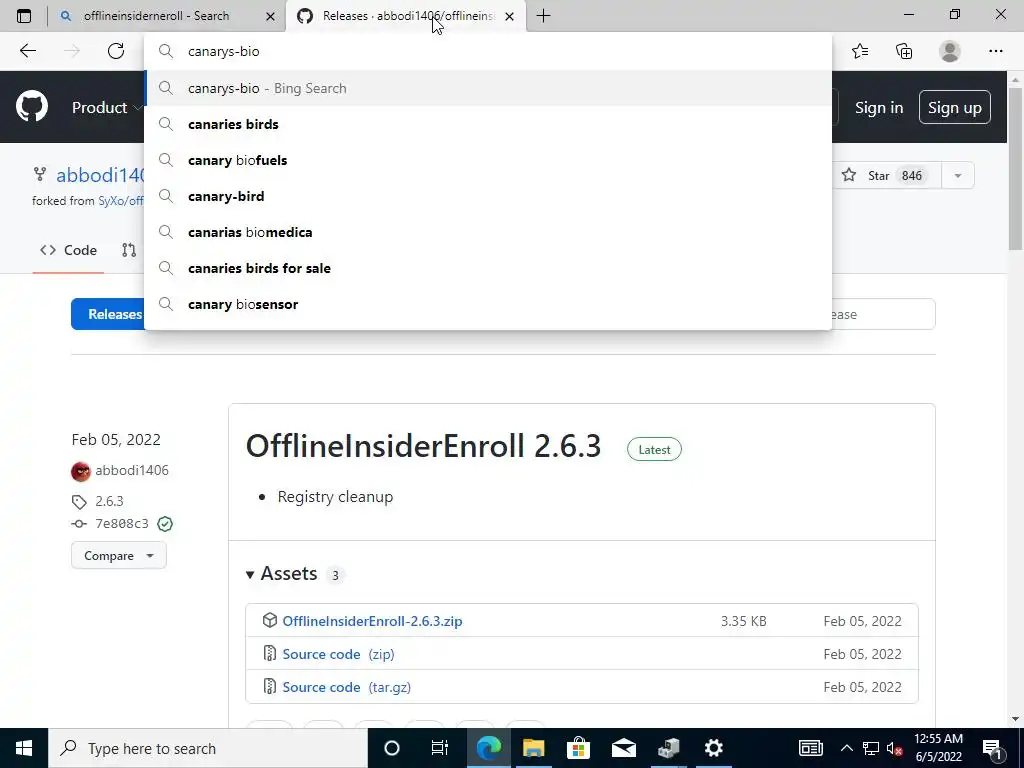Select the canarias biomedica suggestion
Image resolution: width=1024 pixels, height=768 pixels.
[x=488, y=232]
